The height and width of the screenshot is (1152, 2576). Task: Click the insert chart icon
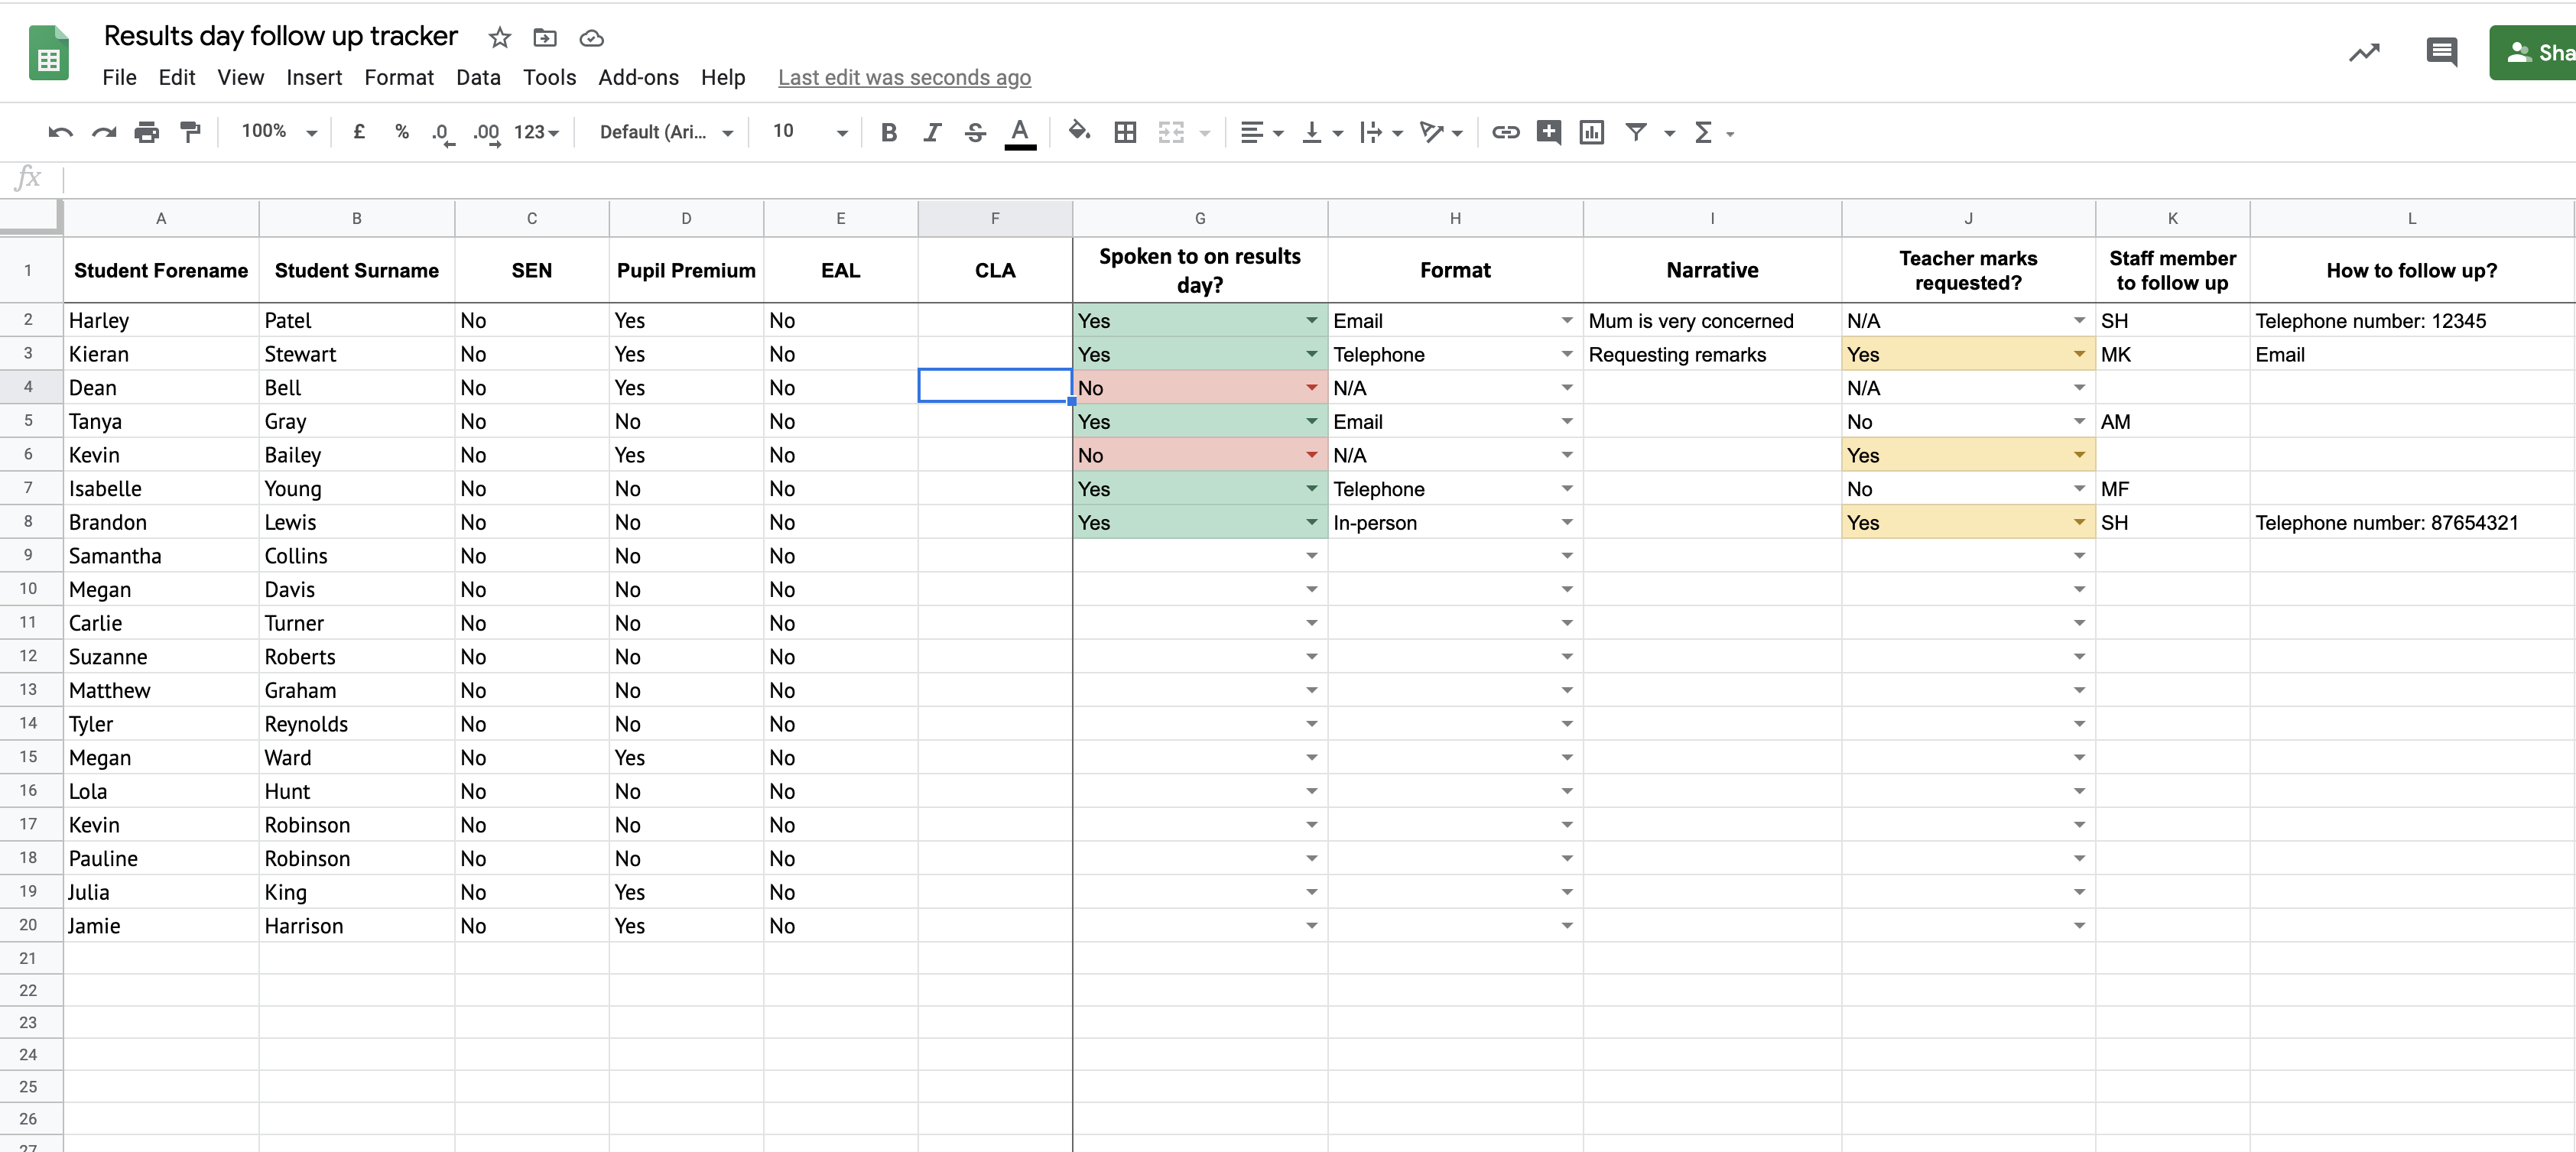1591,131
